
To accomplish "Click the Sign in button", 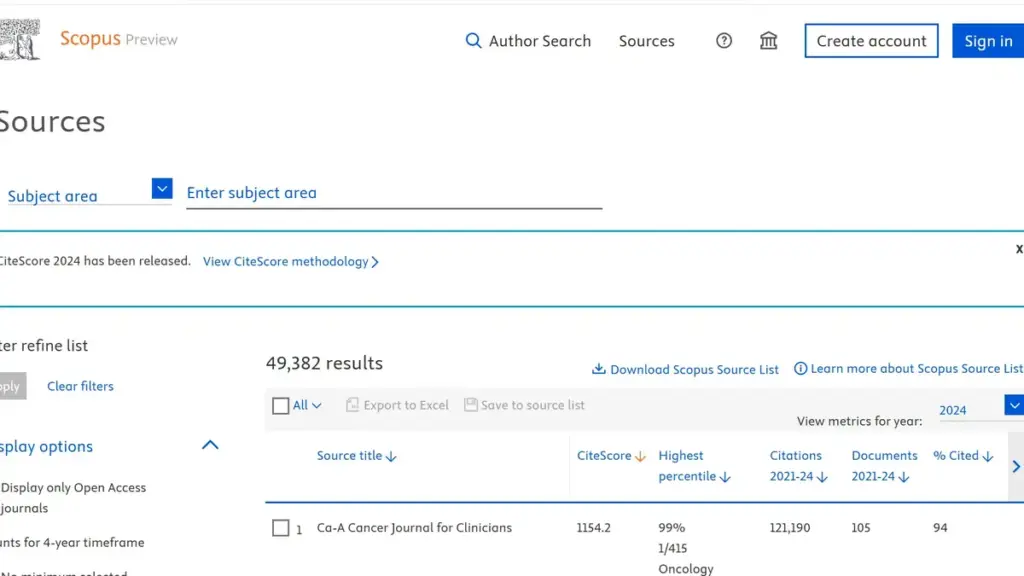I will point(987,41).
